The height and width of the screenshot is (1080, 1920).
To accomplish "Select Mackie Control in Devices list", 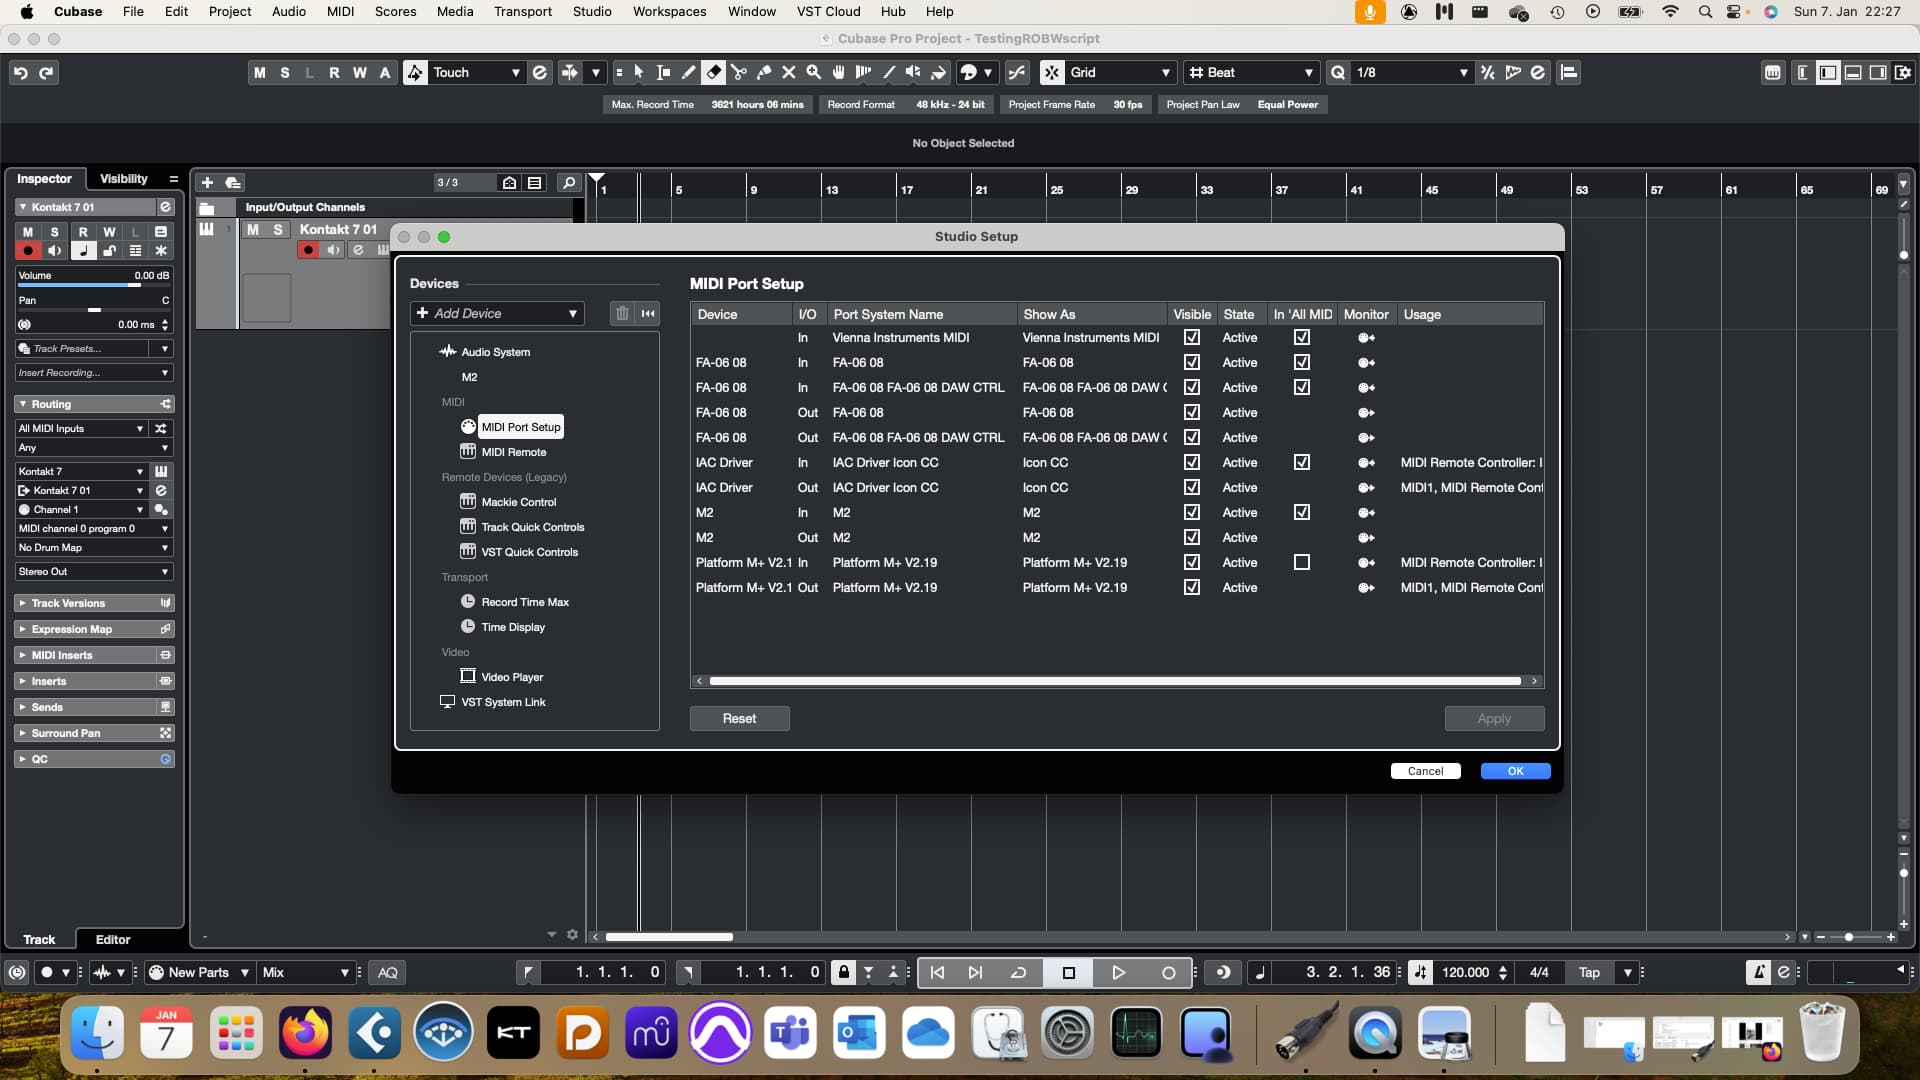I will (518, 502).
